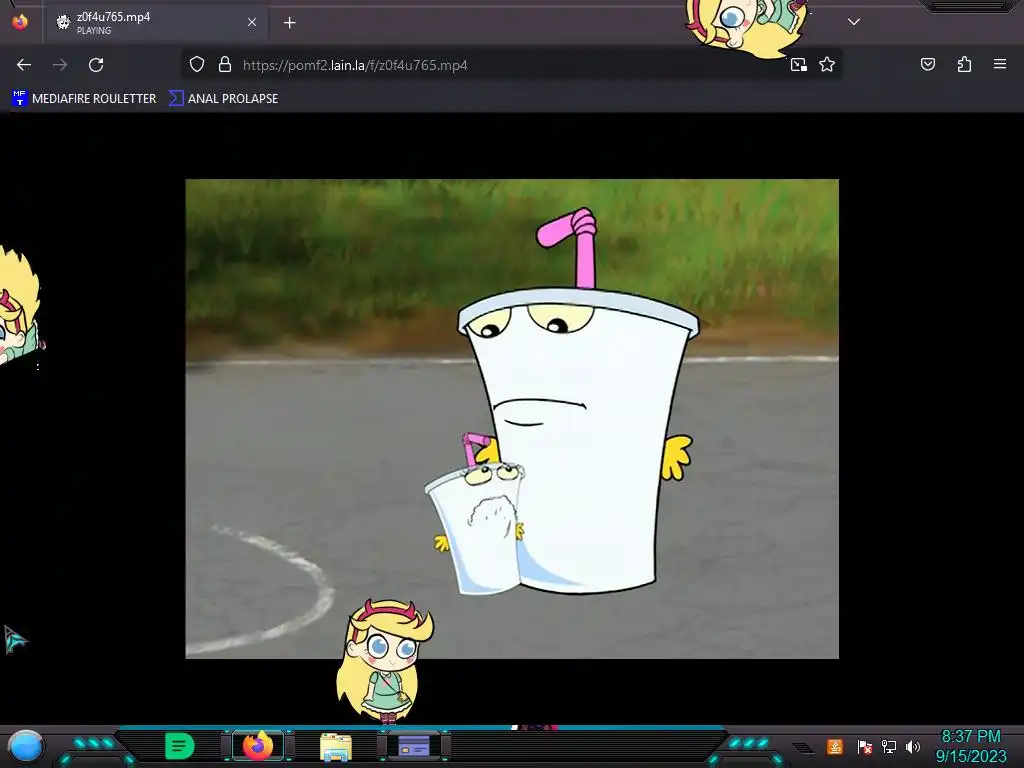Open the MEDIAFIRE ROULETTER bookmark
This screenshot has height=768, width=1024.
(84, 99)
